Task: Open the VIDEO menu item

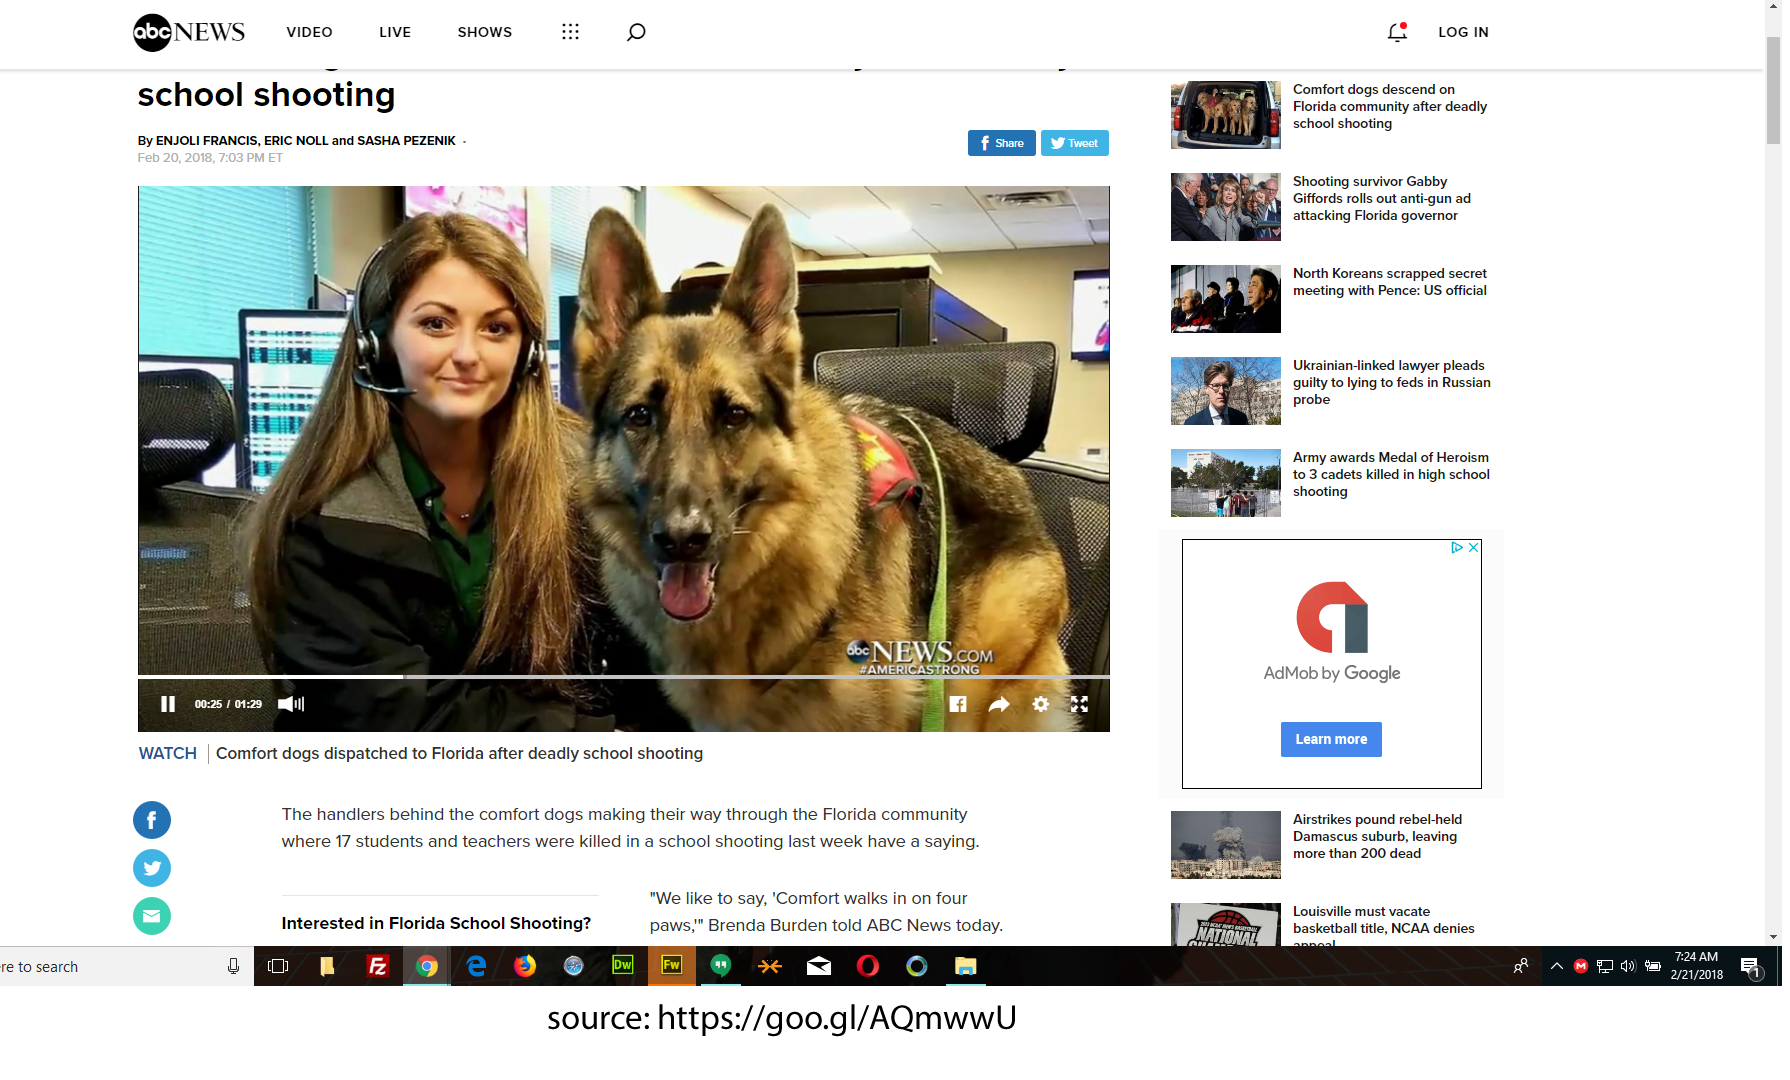Action: 309,32
